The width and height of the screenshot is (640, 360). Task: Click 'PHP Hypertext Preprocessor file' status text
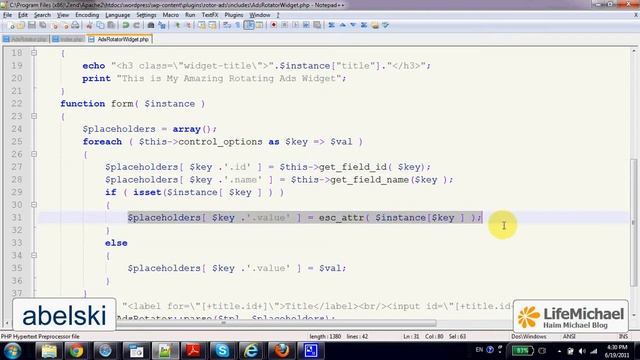(40, 337)
